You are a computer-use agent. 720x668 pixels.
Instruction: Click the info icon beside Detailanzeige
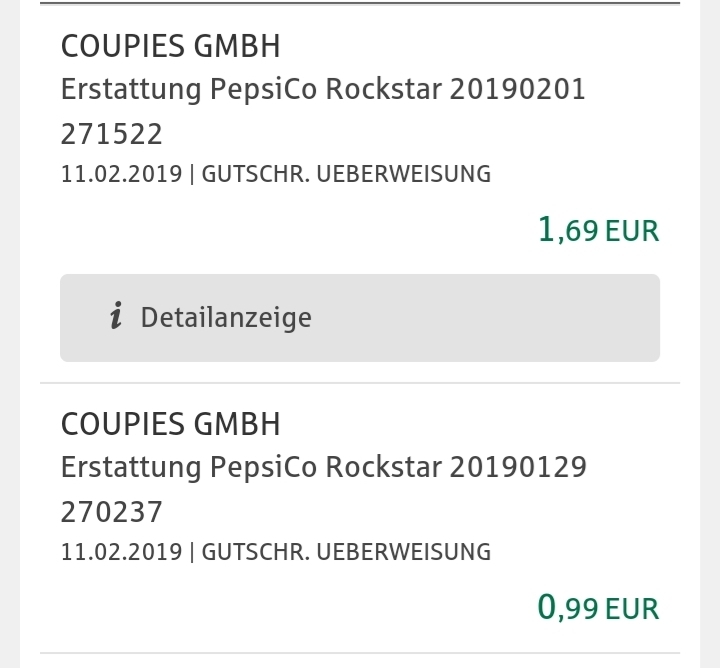coord(116,315)
